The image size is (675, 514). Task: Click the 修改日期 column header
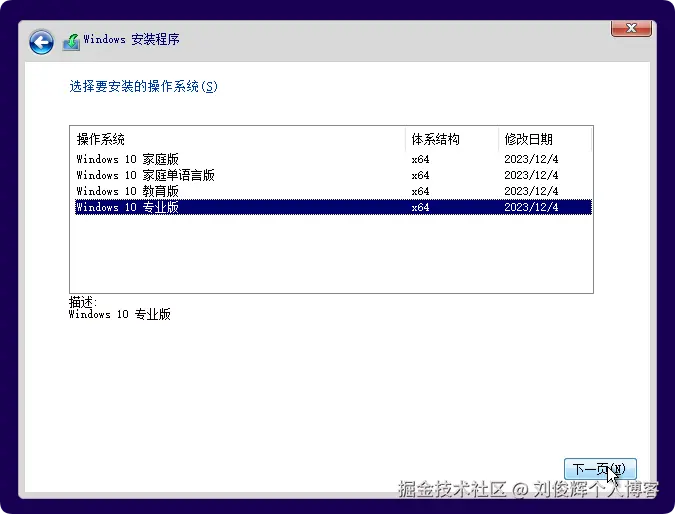click(545, 139)
